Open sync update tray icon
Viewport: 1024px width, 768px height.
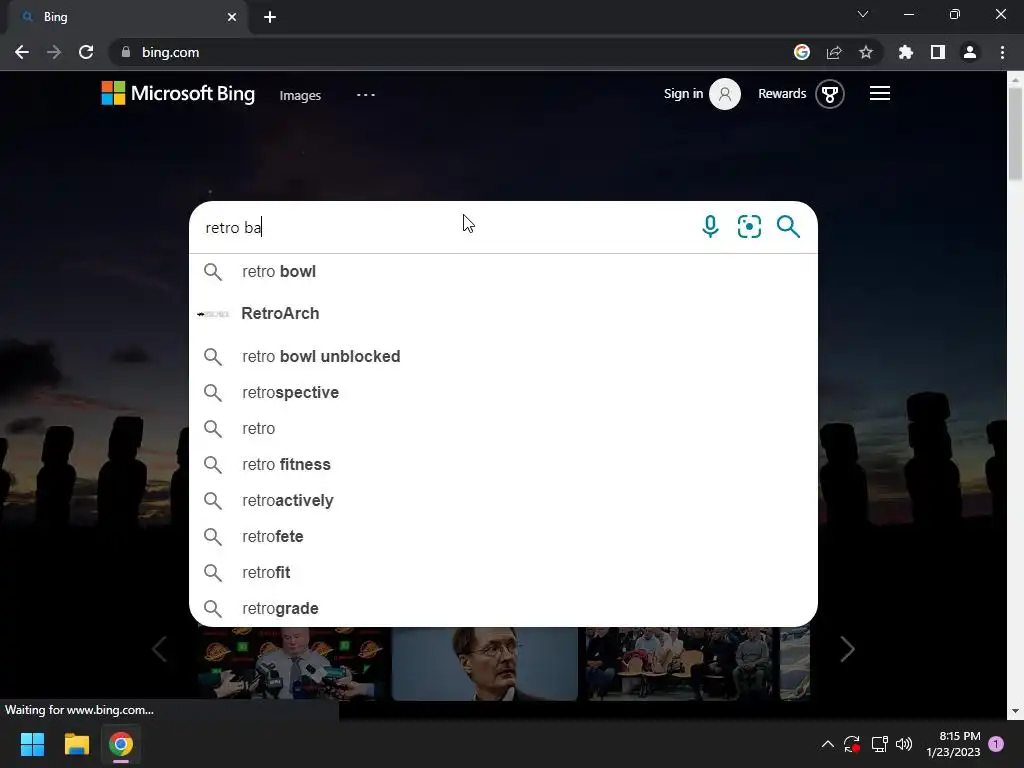pyautogui.click(x=852, y=744)
